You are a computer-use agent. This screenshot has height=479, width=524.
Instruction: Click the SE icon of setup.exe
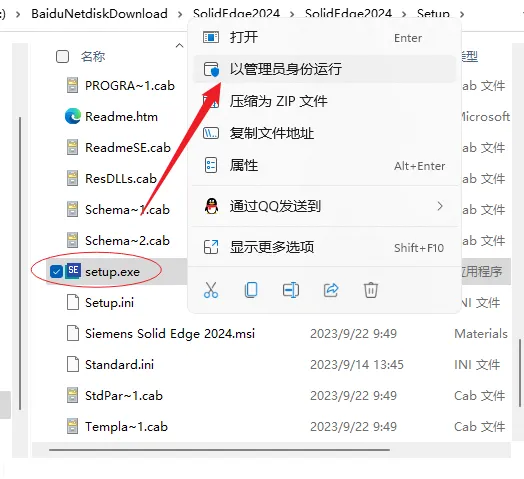[73, 271]
